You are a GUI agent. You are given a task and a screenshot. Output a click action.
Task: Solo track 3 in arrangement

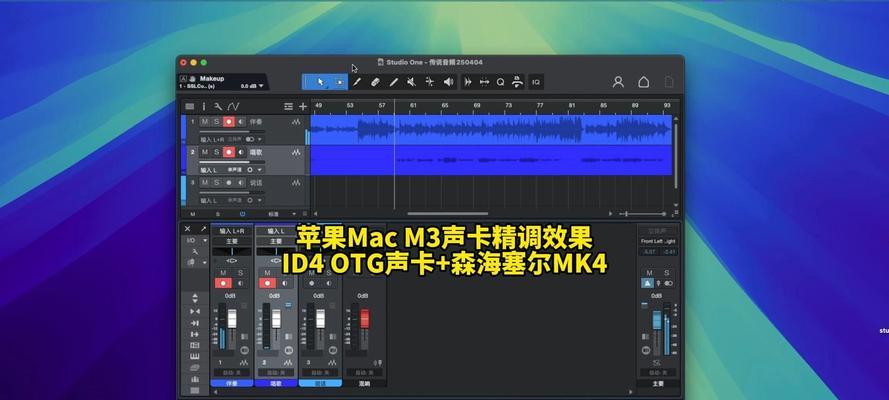216,183
